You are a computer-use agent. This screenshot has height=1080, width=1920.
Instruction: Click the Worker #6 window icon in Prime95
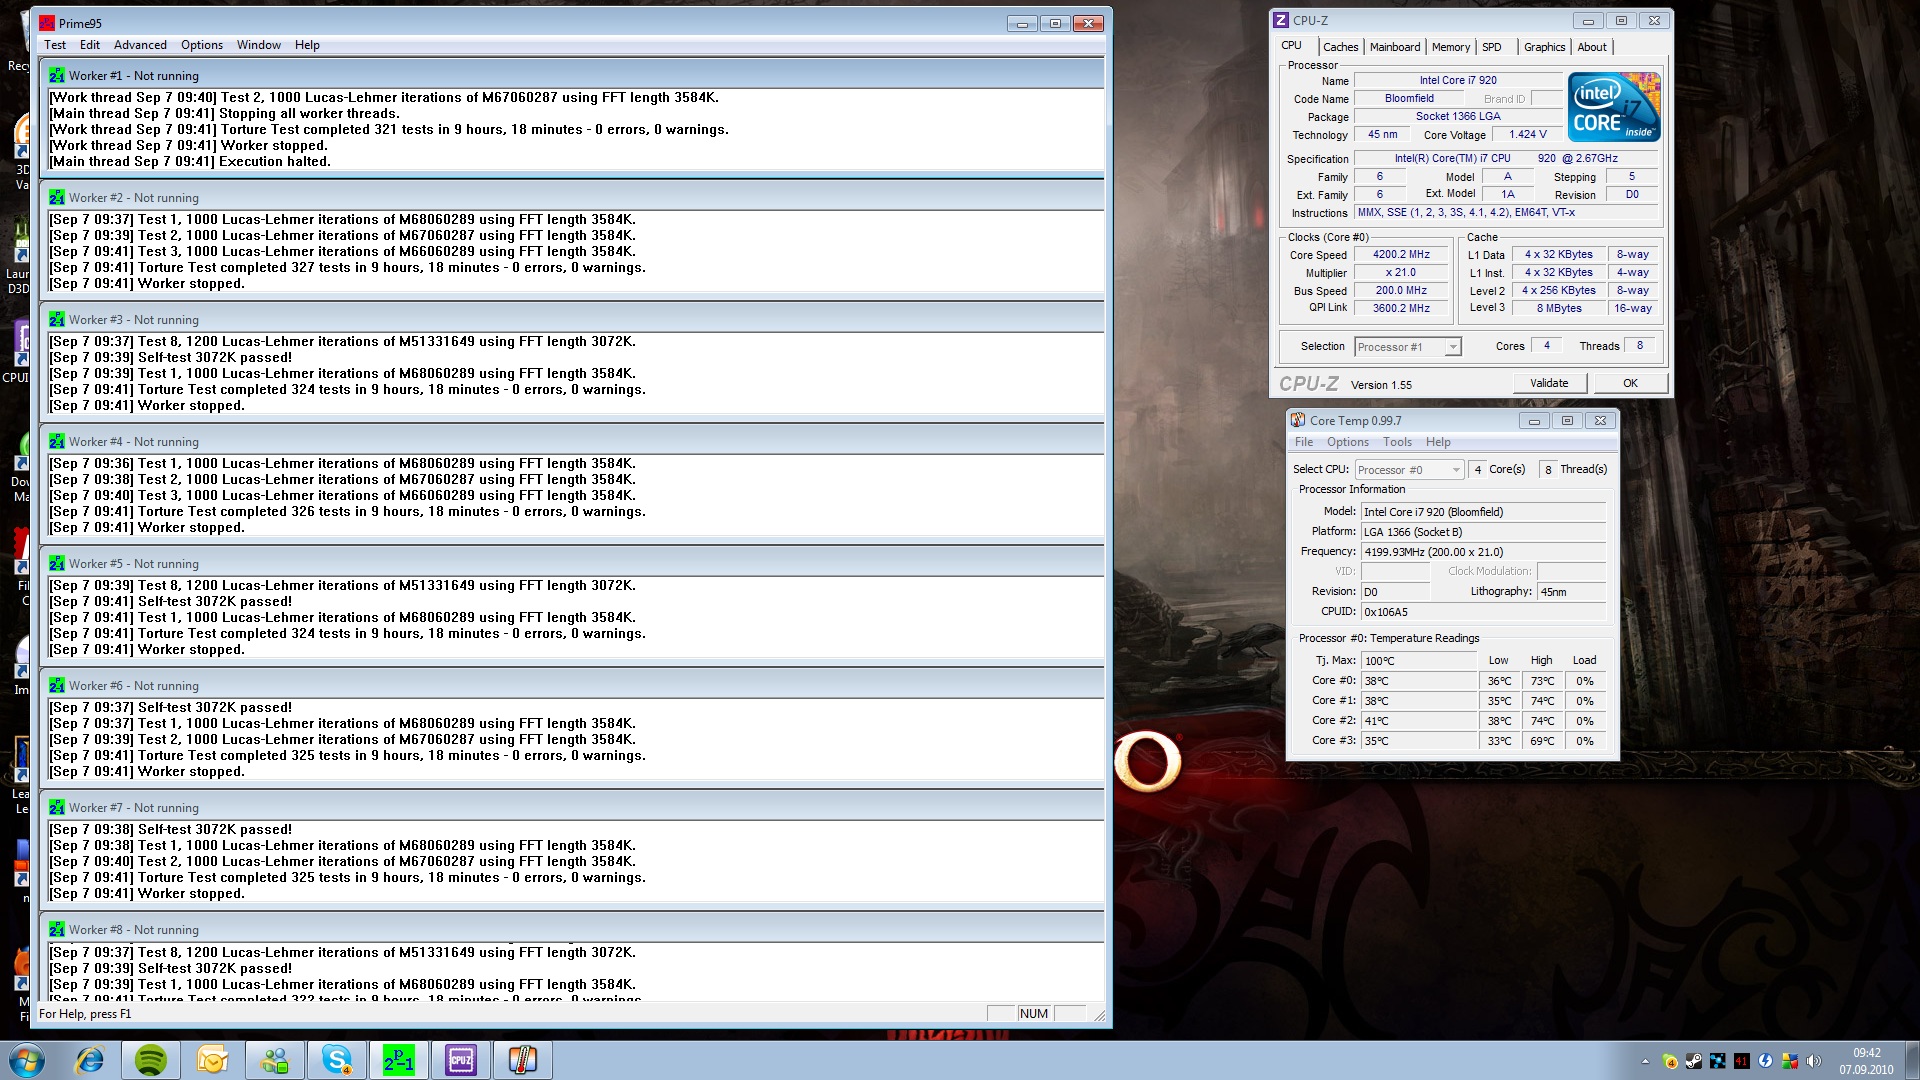57,686
